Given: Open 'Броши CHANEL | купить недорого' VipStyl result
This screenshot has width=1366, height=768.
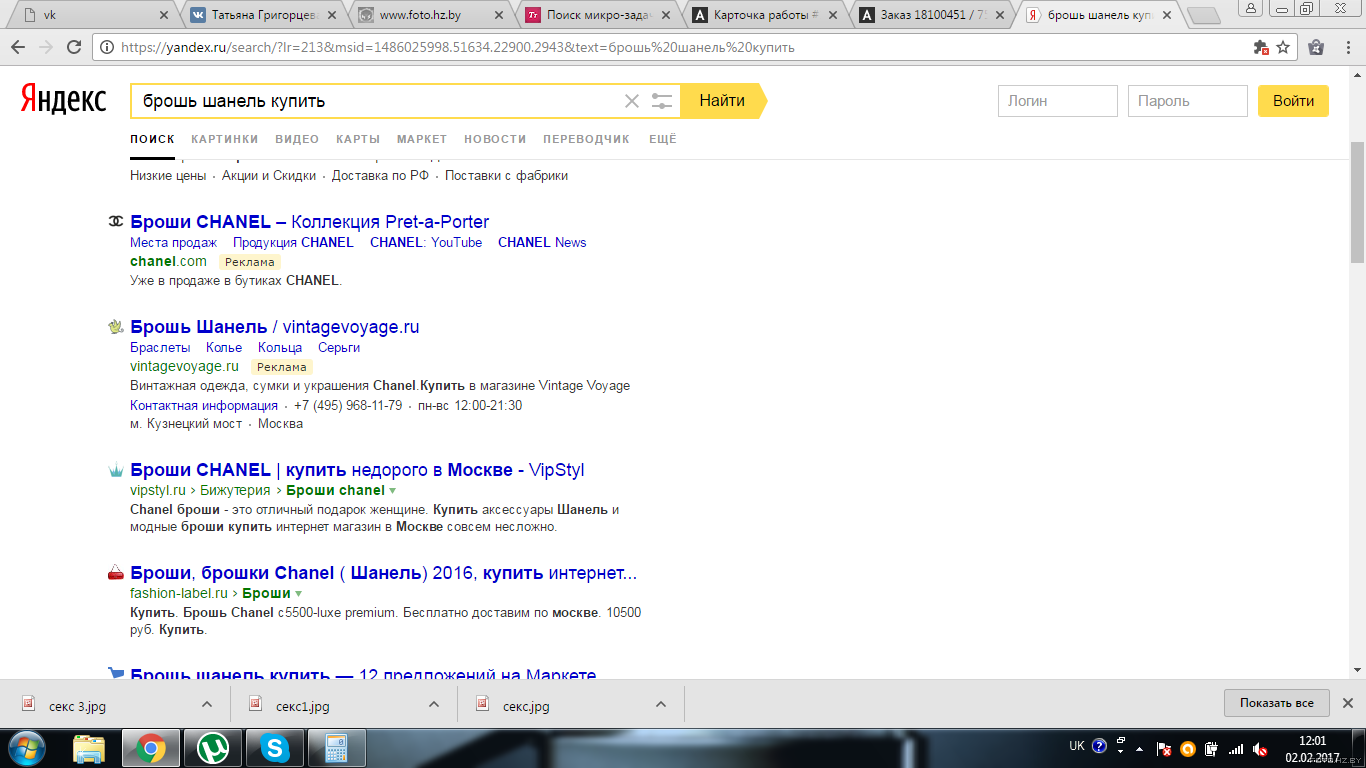Looking at the screenshot, I should 357,470.
